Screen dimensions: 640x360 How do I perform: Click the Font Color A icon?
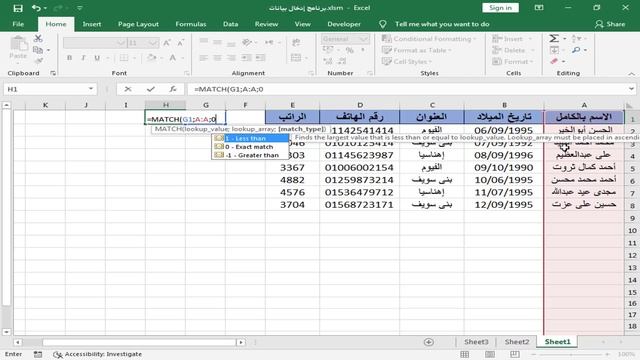click(173, 58)
